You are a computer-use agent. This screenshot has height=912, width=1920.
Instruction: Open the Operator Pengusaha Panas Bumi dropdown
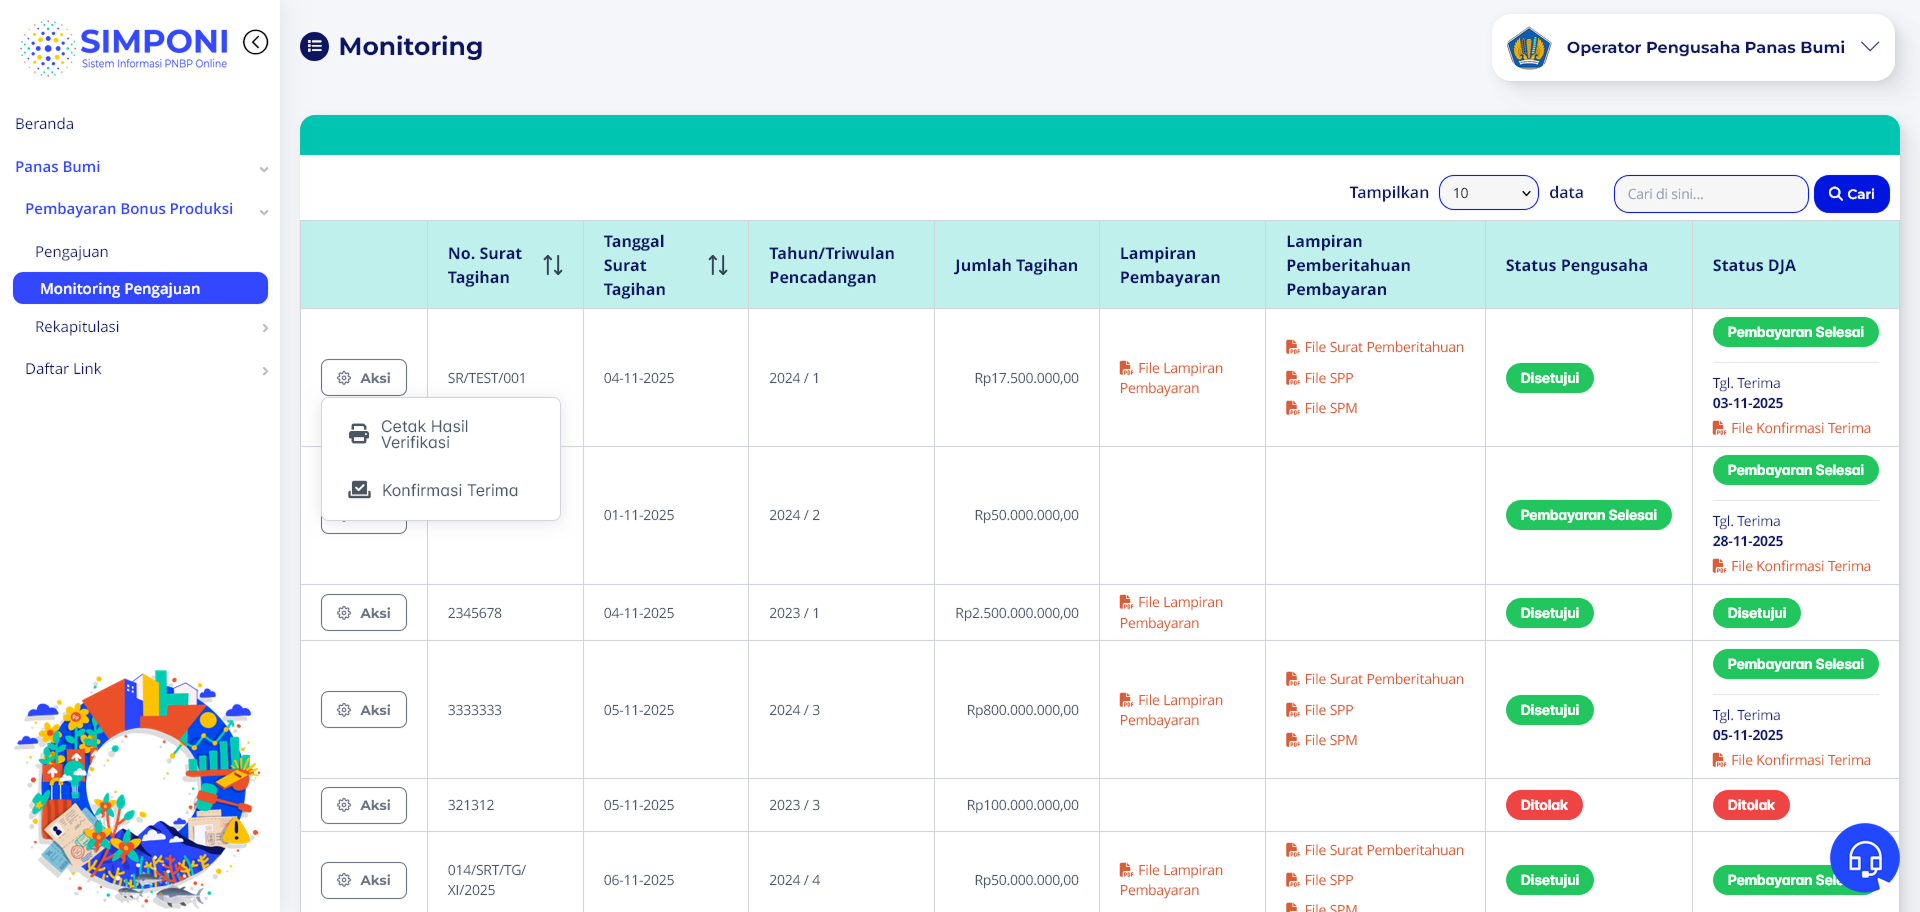point(1693,47)
